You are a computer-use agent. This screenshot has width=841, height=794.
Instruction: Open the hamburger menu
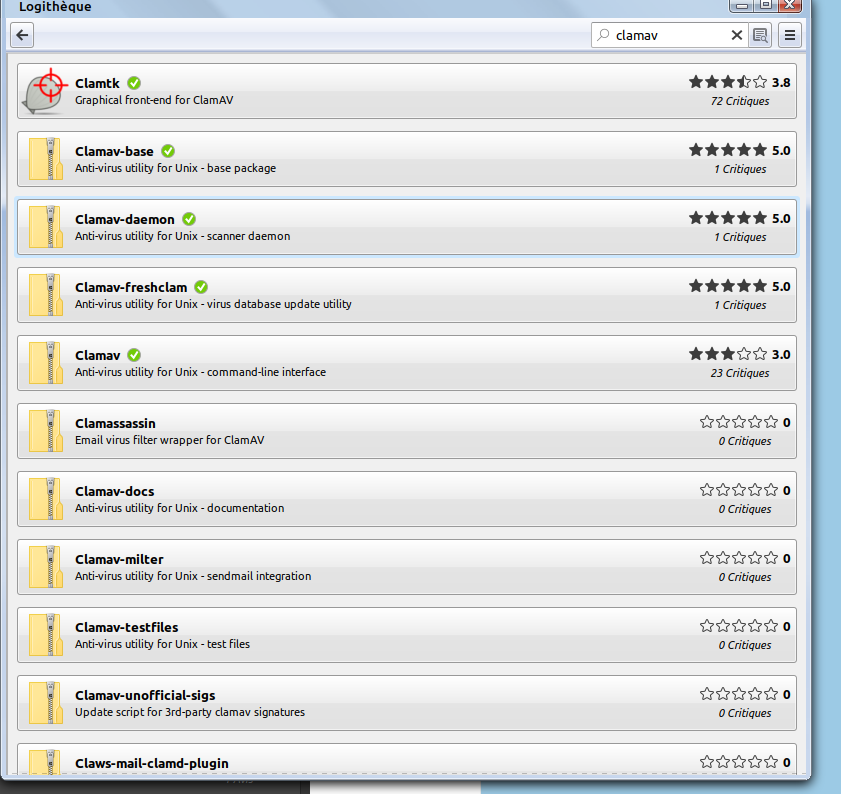point(790,35)
